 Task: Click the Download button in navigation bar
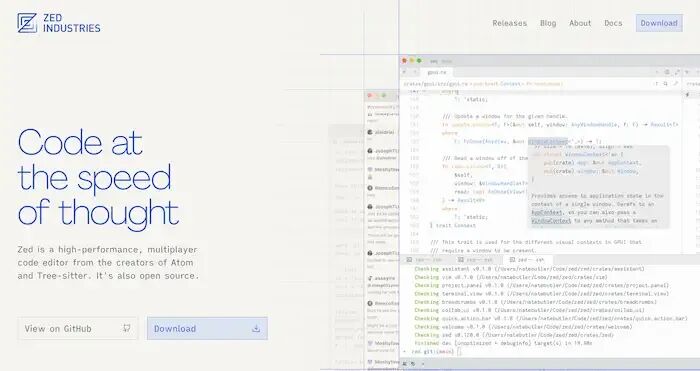[659, 23]
